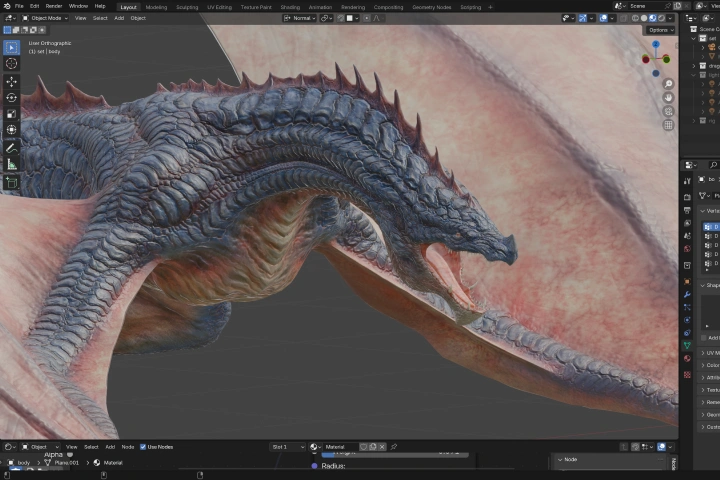
Task: Click the body breadcrumb in node editor
Action: click(20, 463)
